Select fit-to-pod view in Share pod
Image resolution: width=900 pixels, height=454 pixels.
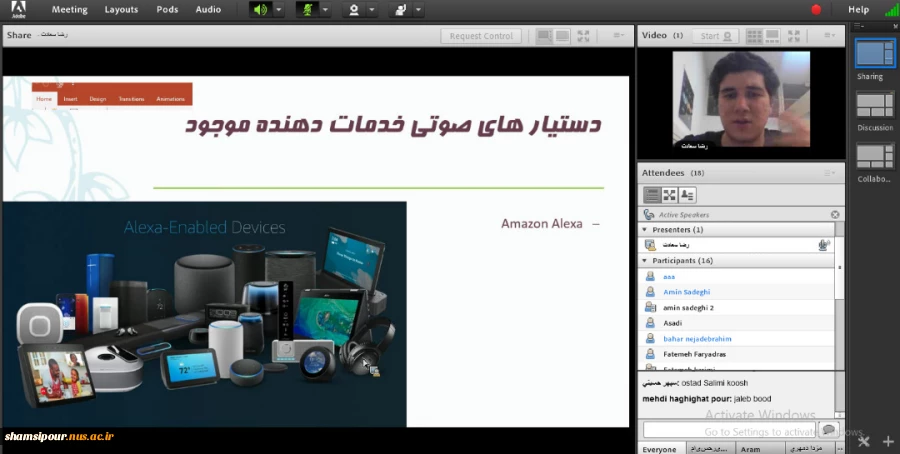(544, 36)
